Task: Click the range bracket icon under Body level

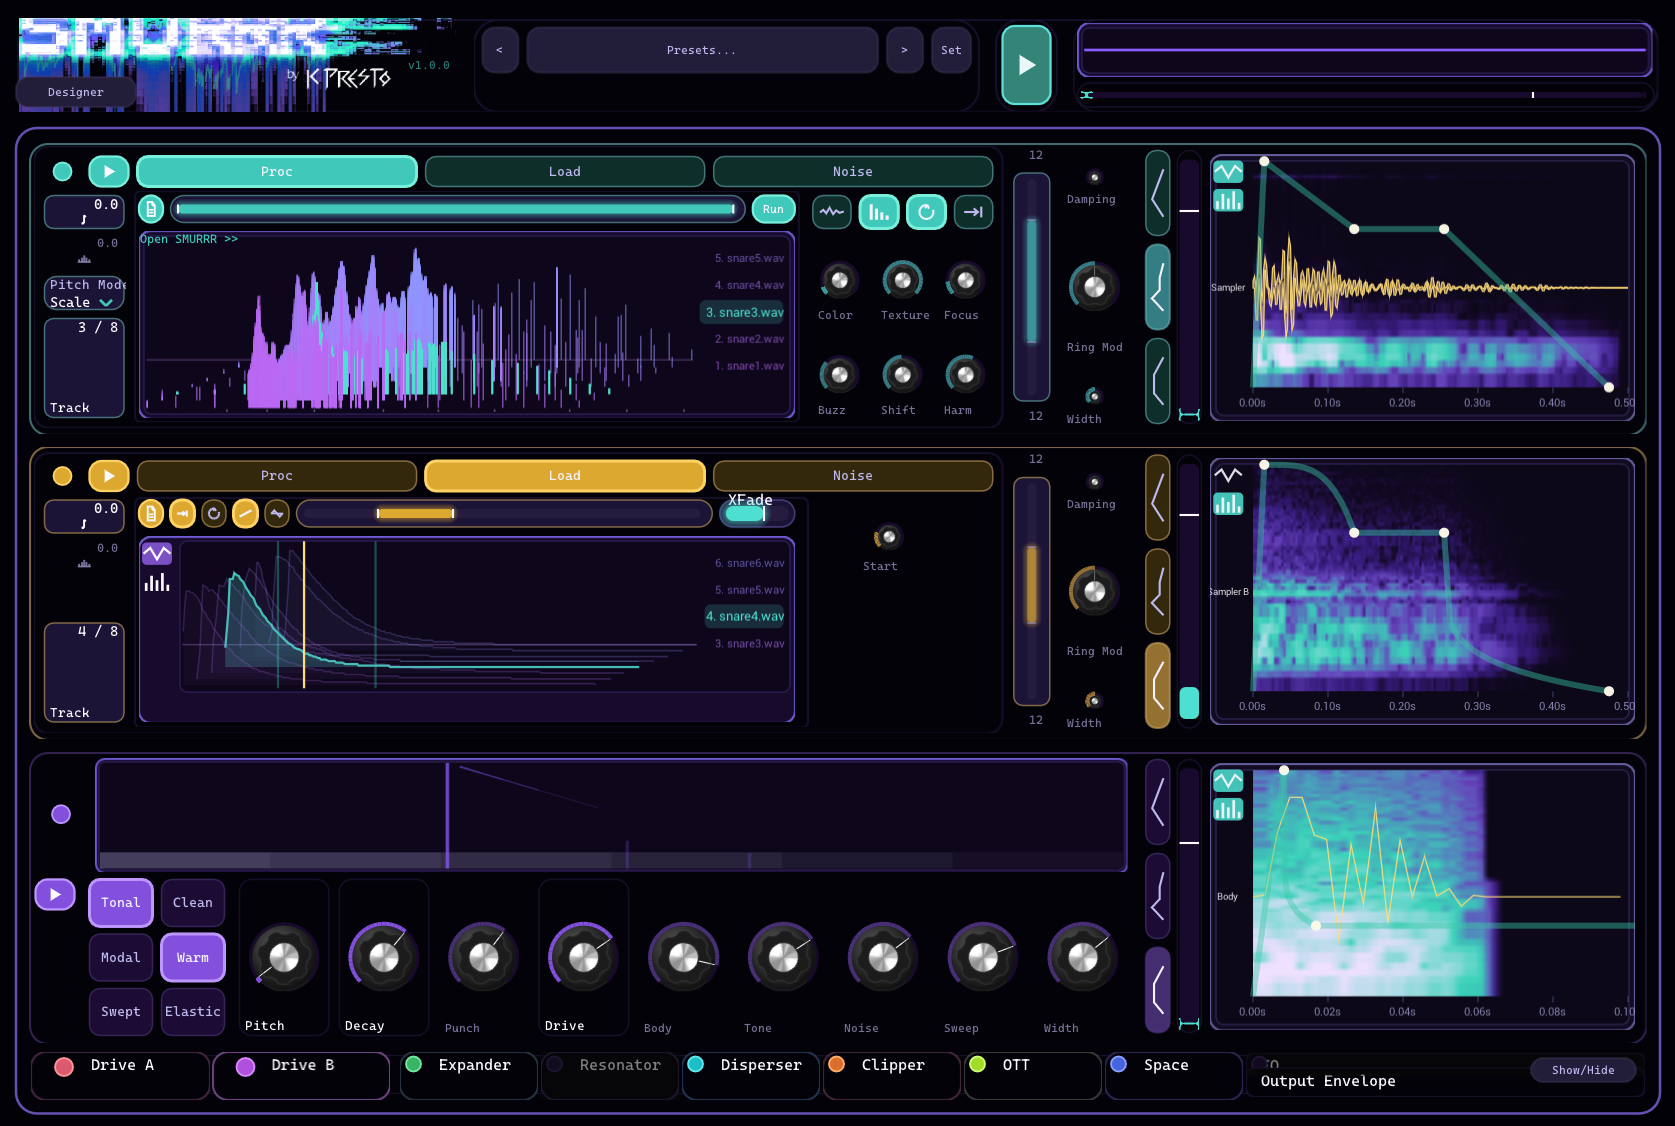Action: [x=1189, y=1024]
